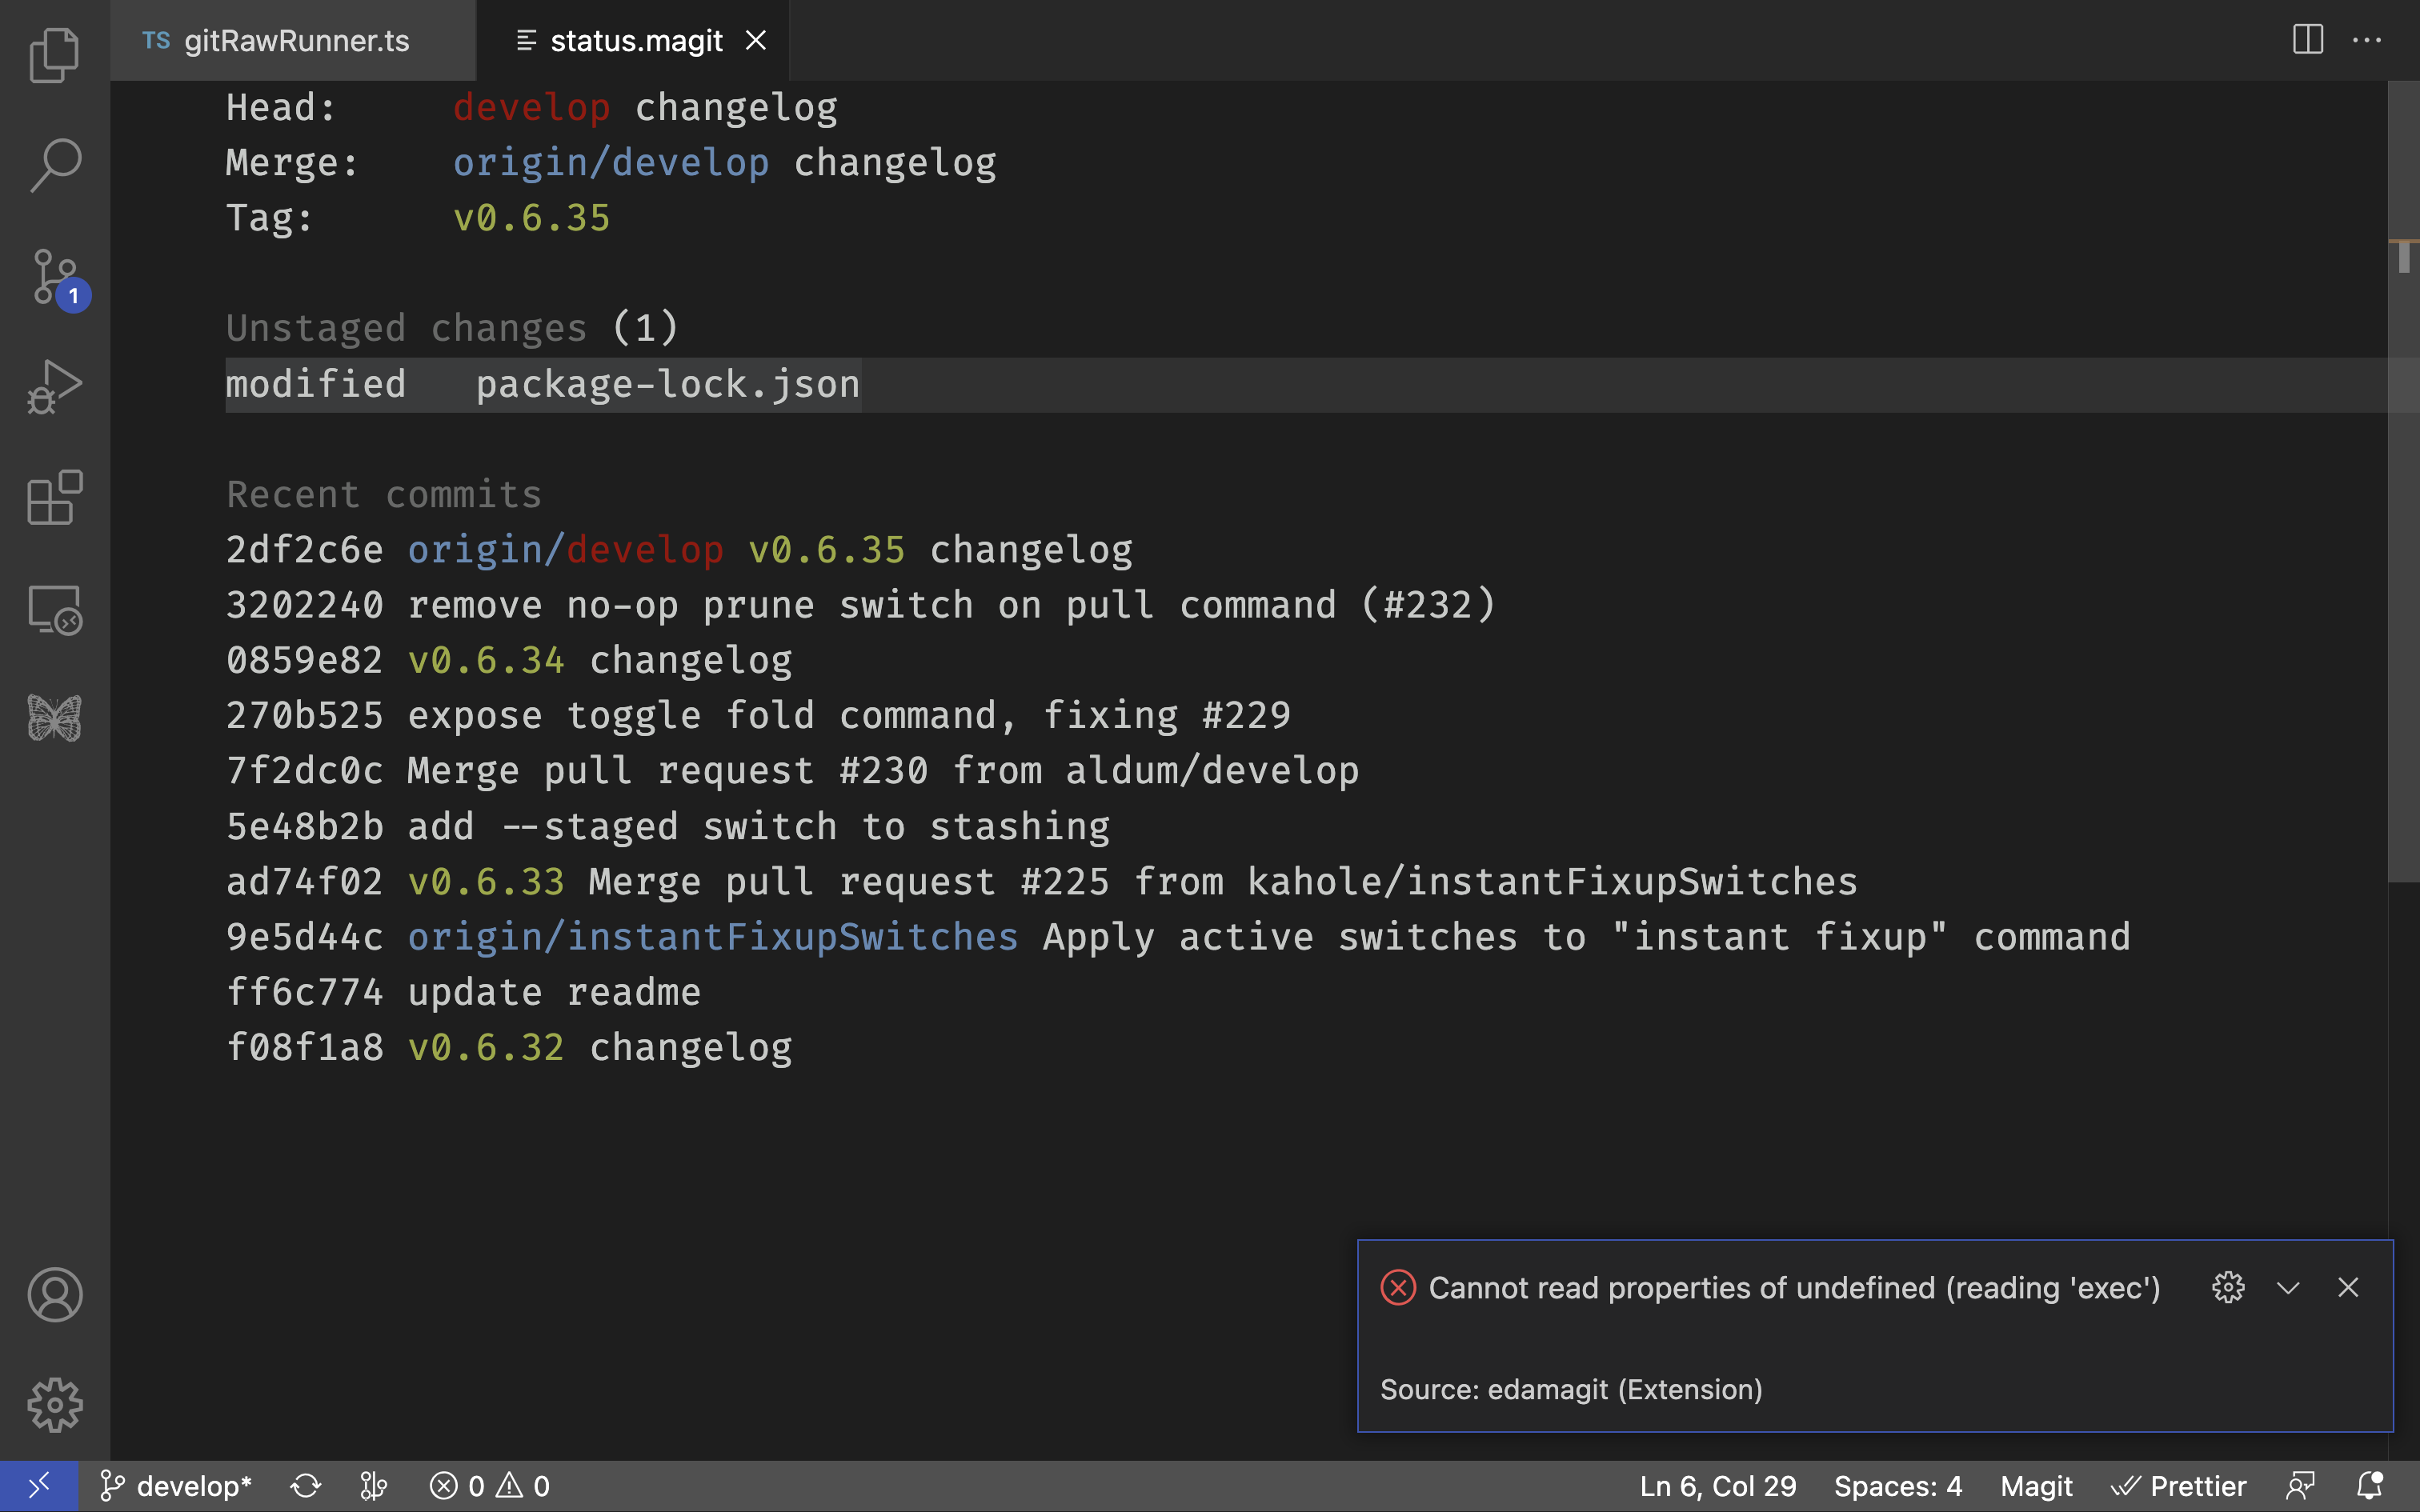Open the edamagit butterfly sidebar view
The height and width of the screenshot is (1512, 2420).
(x=55, y=718)
